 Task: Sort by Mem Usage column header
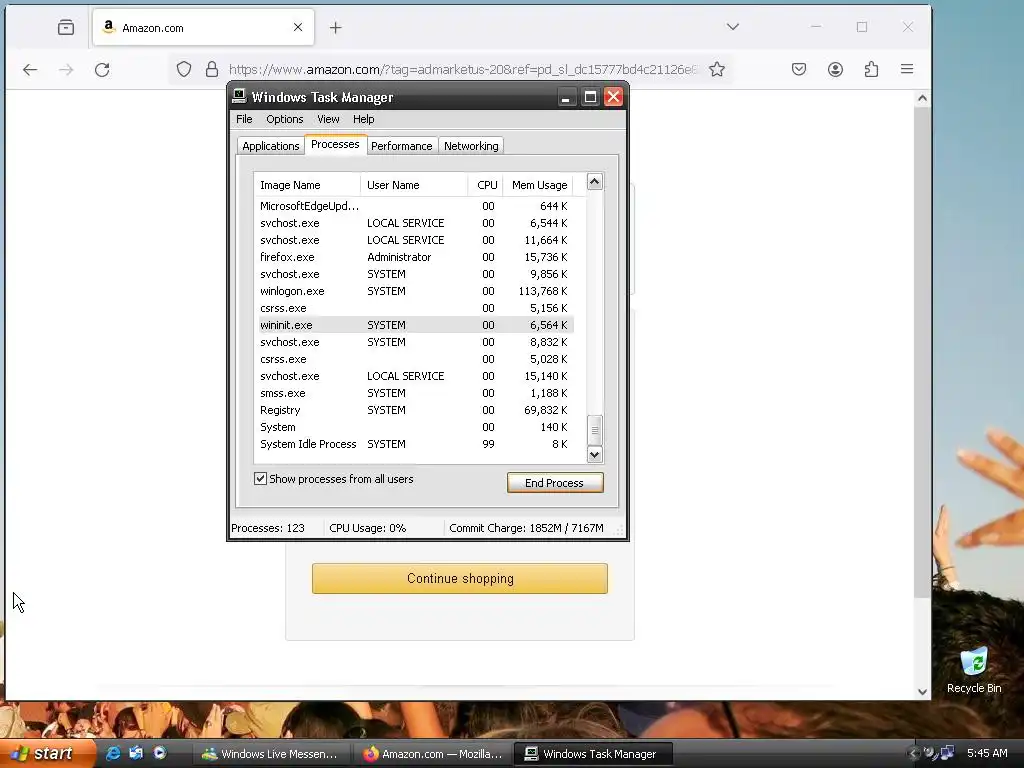[x=538, y=185]
